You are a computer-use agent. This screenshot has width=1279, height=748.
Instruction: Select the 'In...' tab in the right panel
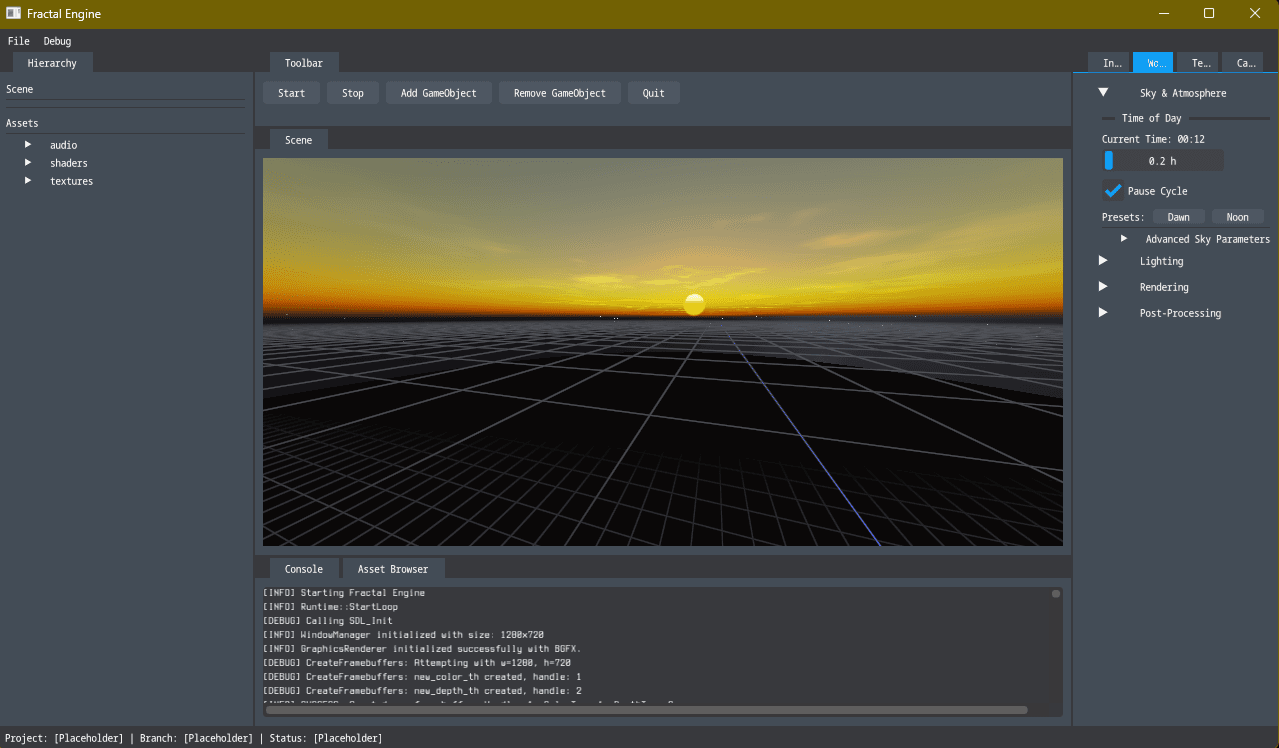(x=1112, y=62)
